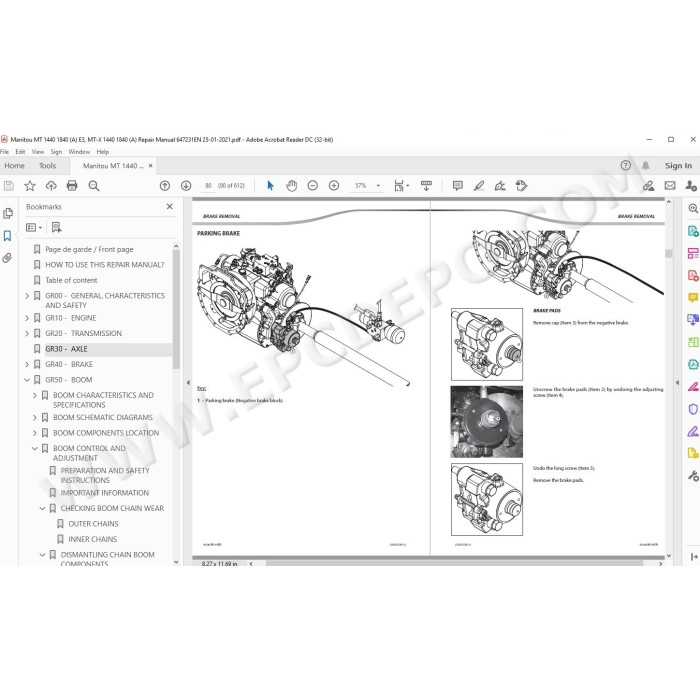Image resolution: width=700 pixels, height=700 pixels.
Task: Print the document
Action: pyautogui.click(x=72, y=186)
